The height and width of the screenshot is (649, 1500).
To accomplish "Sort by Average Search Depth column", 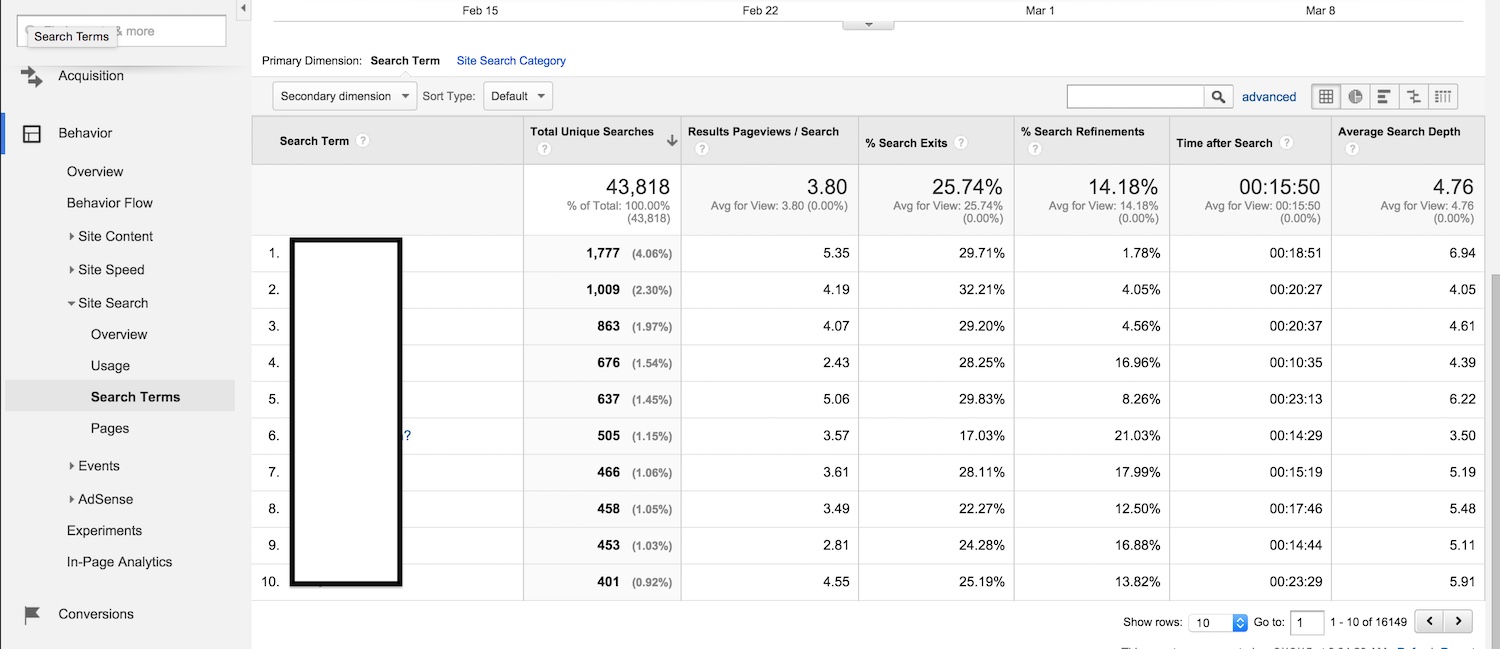I will coord(1399,132).
